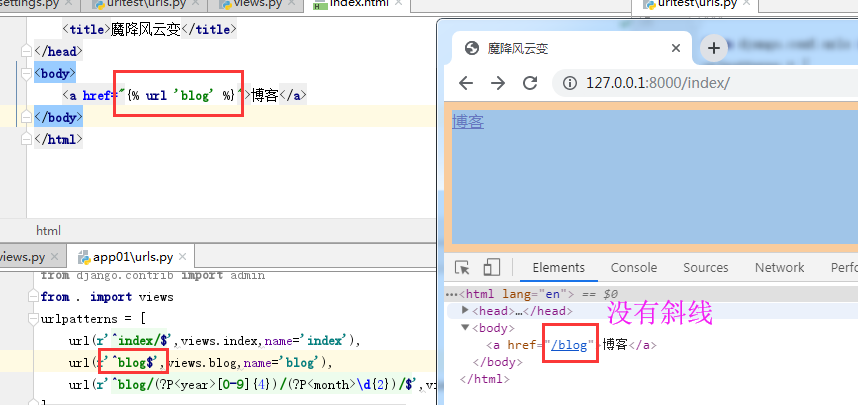
Task: Open the Console panel in DevTools
Action: pyautogui.click(x=634, y=268)
